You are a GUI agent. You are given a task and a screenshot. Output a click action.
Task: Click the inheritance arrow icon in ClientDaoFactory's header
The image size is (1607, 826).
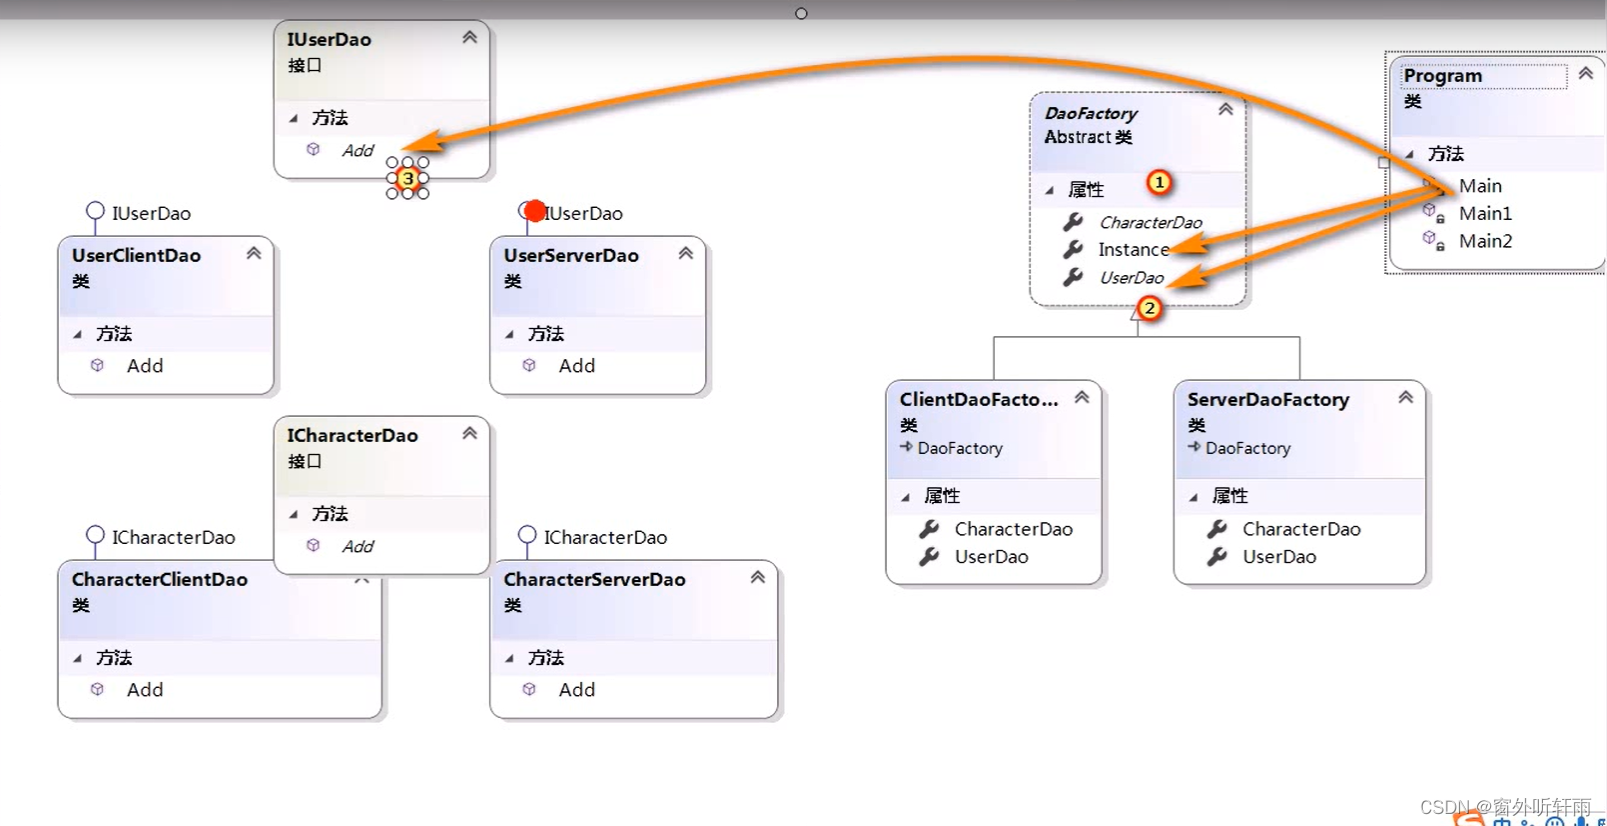(906, 447)
